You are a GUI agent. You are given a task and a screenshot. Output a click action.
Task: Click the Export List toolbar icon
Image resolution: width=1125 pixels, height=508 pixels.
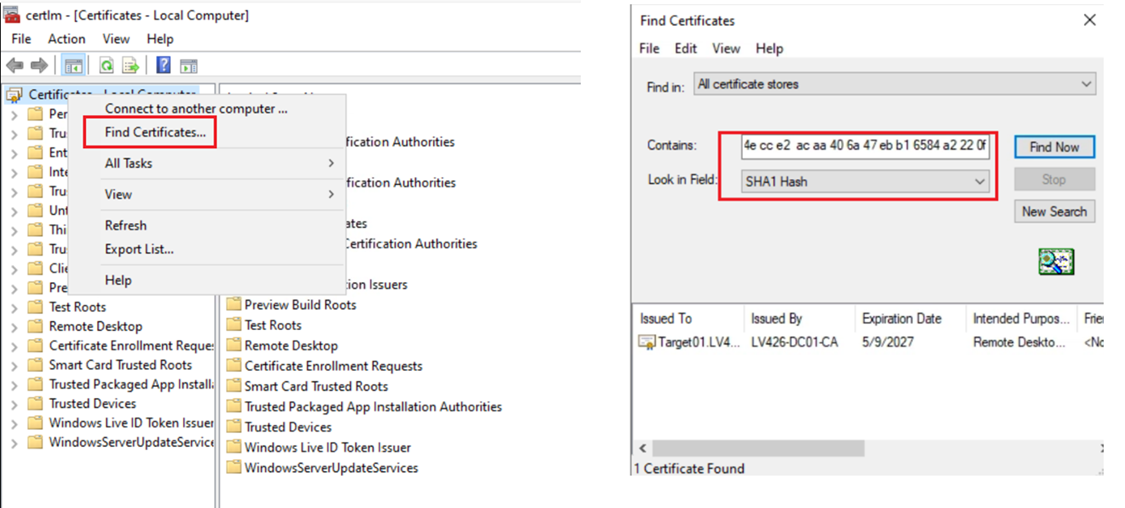point(130,66)
